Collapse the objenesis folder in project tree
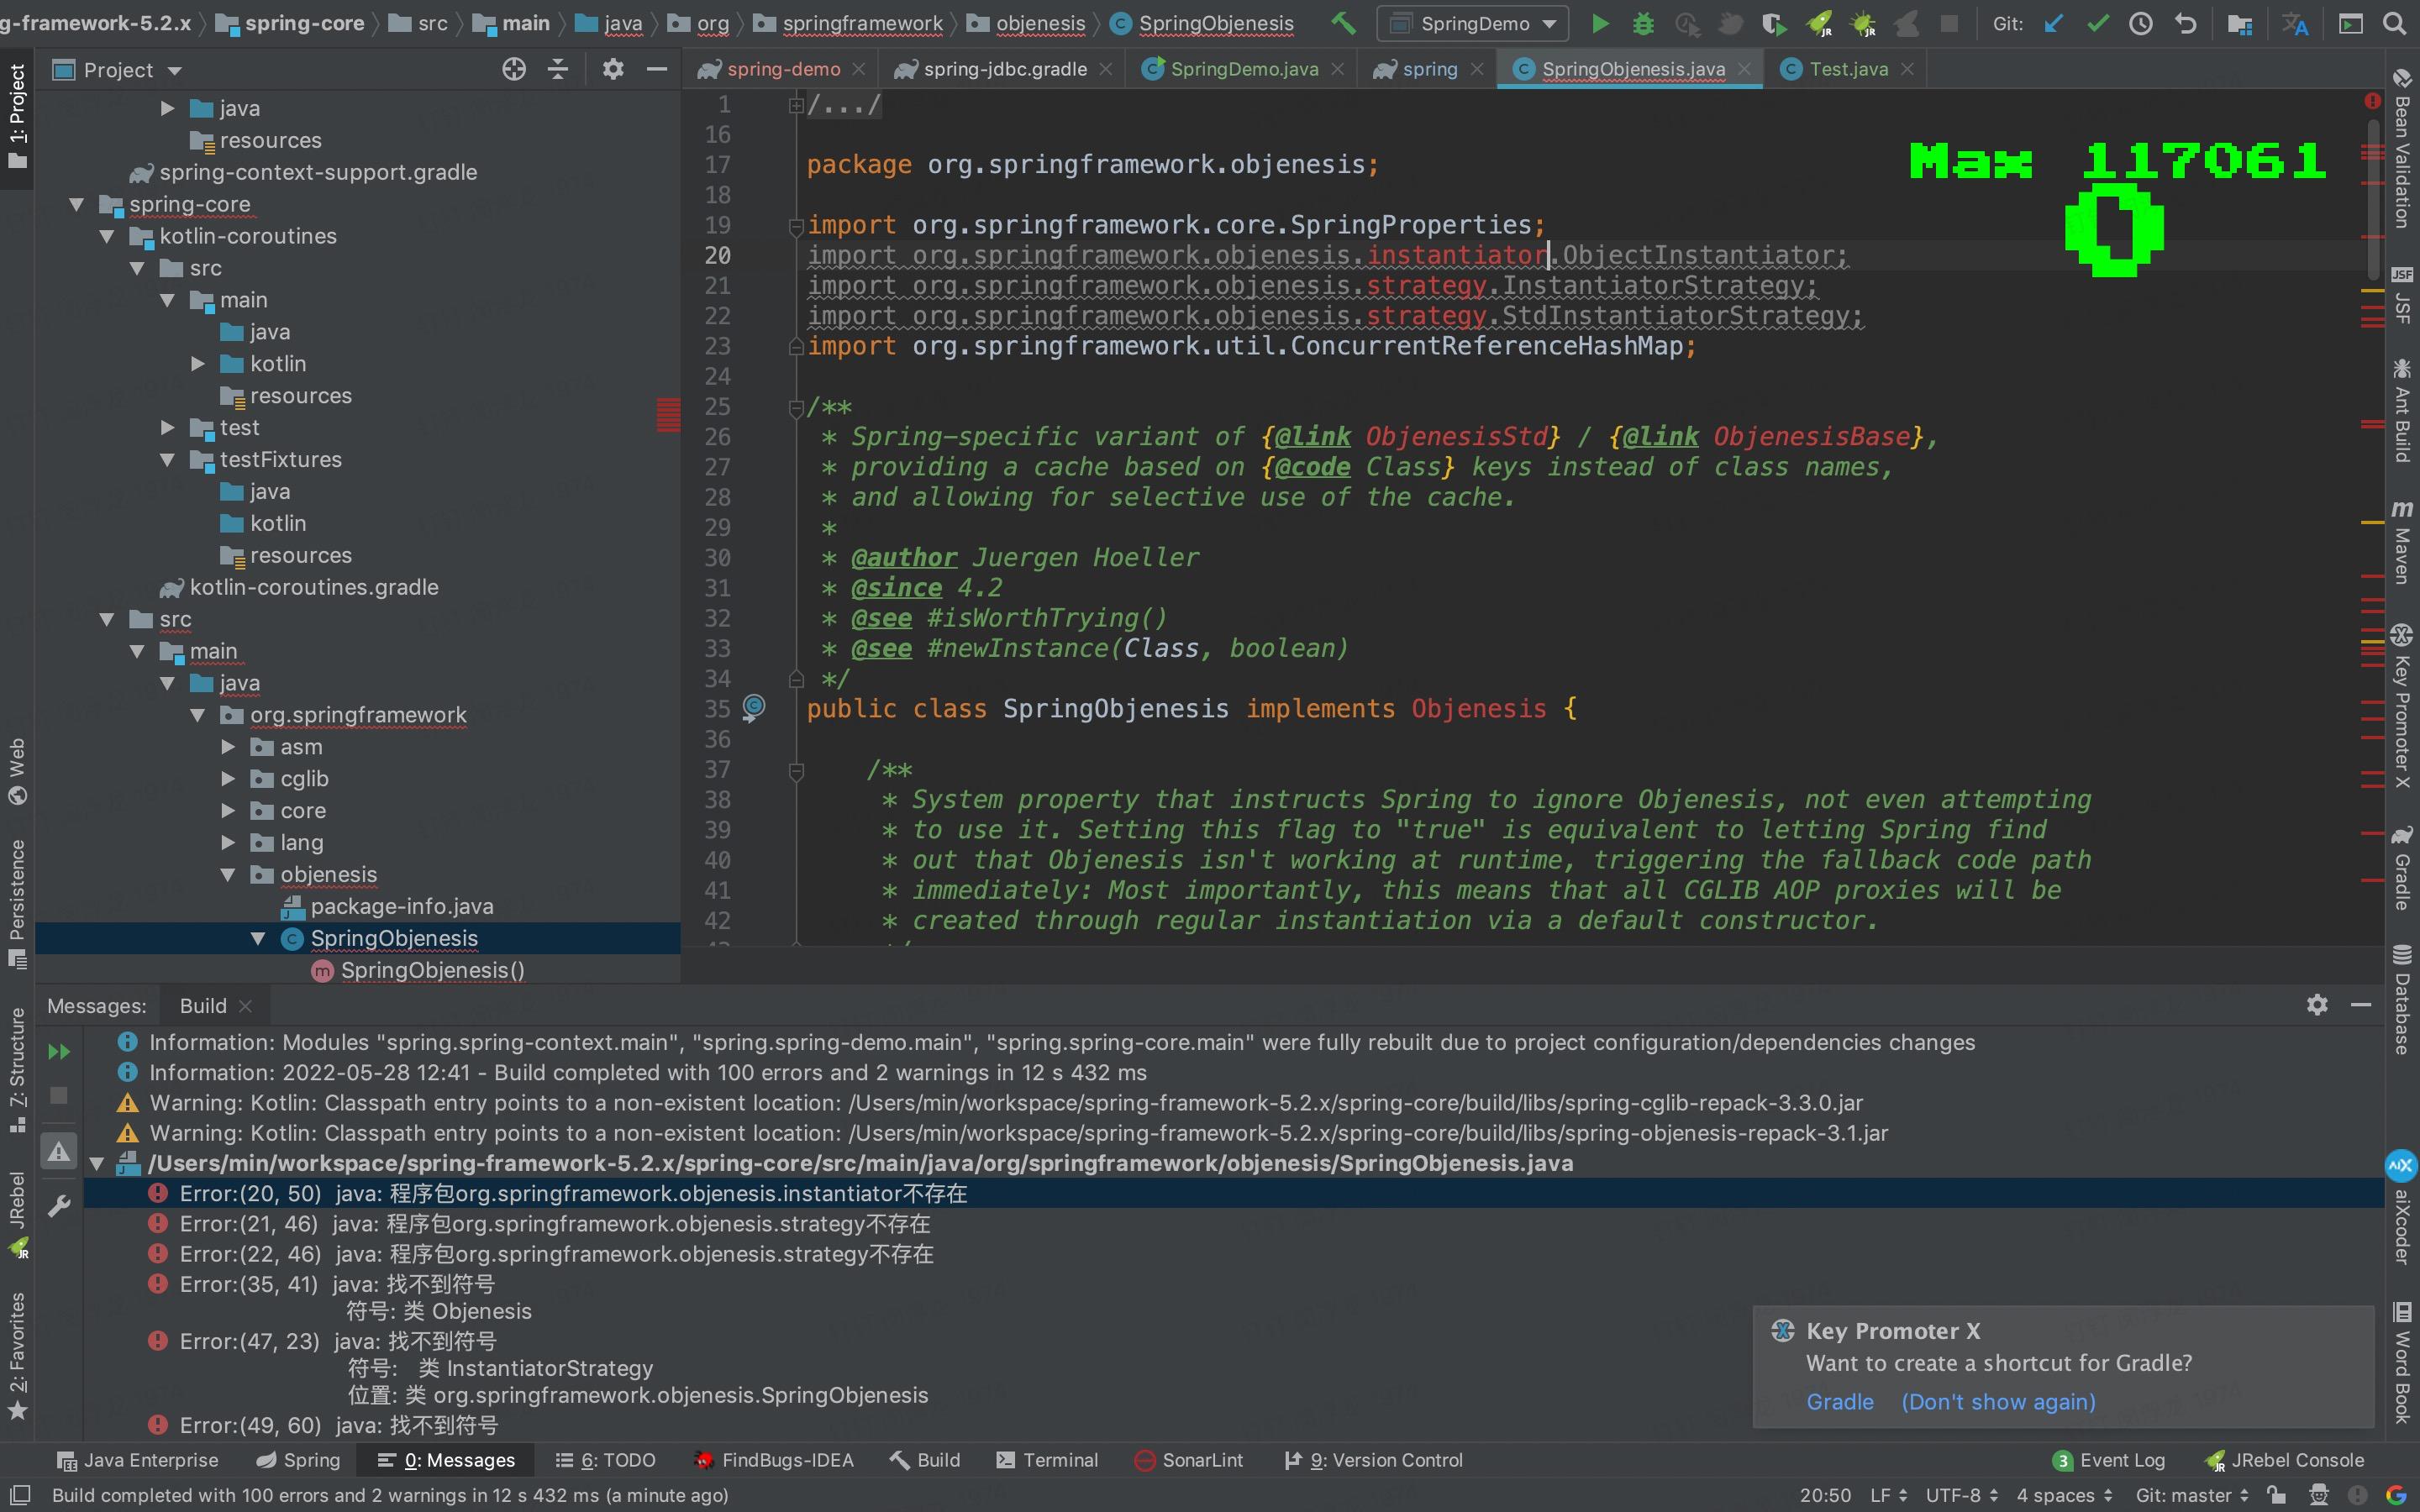 tap(228, 875)
